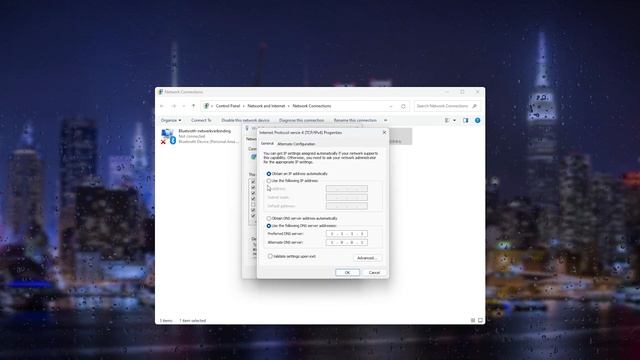Go up one folder level
The image size is (640, 360).
193,106
